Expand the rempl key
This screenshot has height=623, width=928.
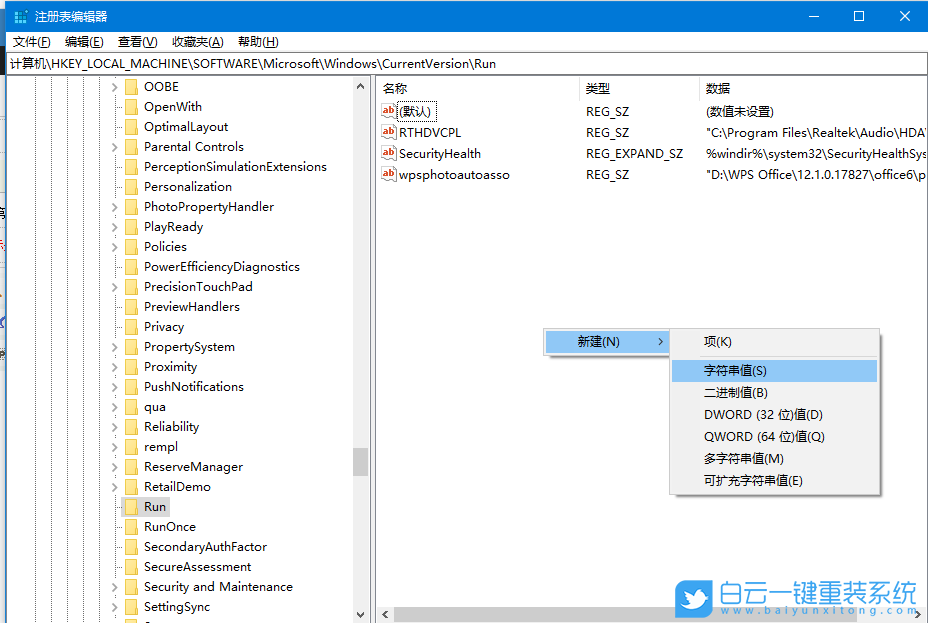click(x=113, y=446)
